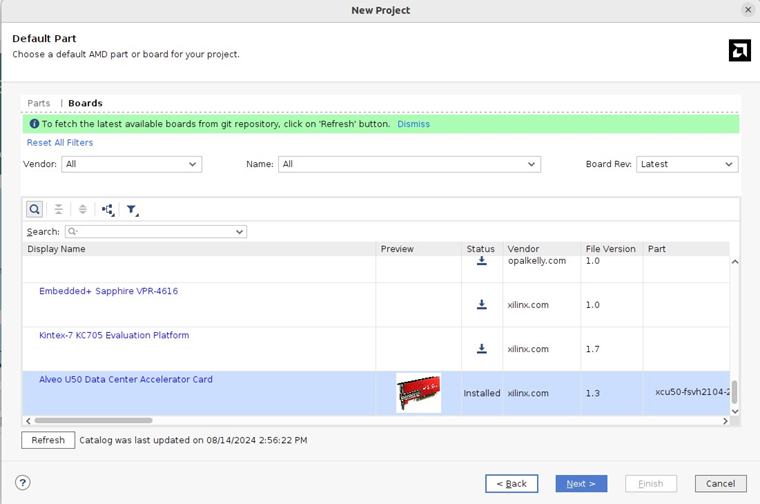Click the vertical scrollbar thumb
760x504 pixels.
pos(734,392)
